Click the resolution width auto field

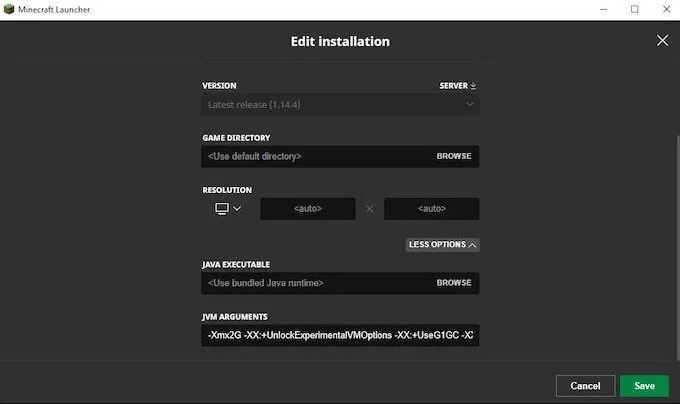(307, 209)
